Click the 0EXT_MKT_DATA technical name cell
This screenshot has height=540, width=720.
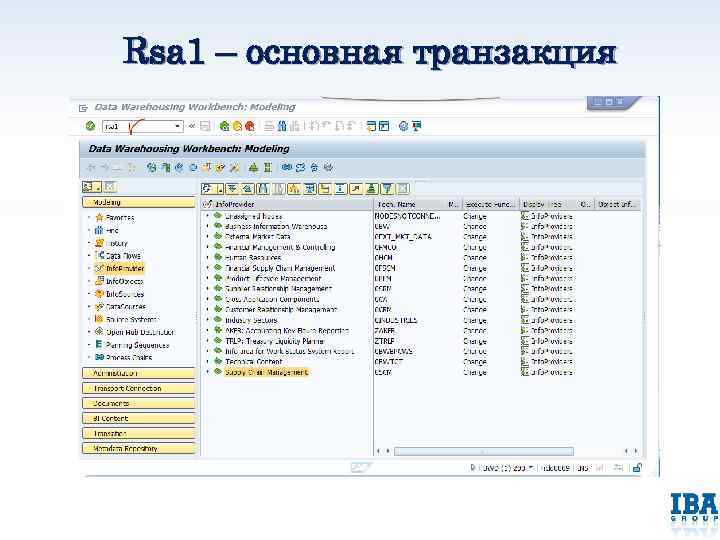coord(403,237)
